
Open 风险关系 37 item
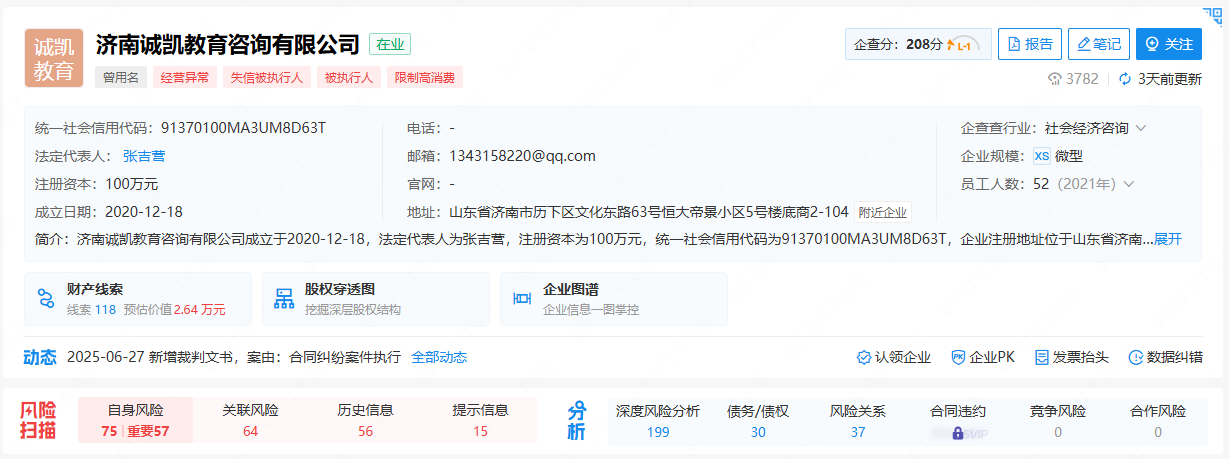click(x=858, y=421)
